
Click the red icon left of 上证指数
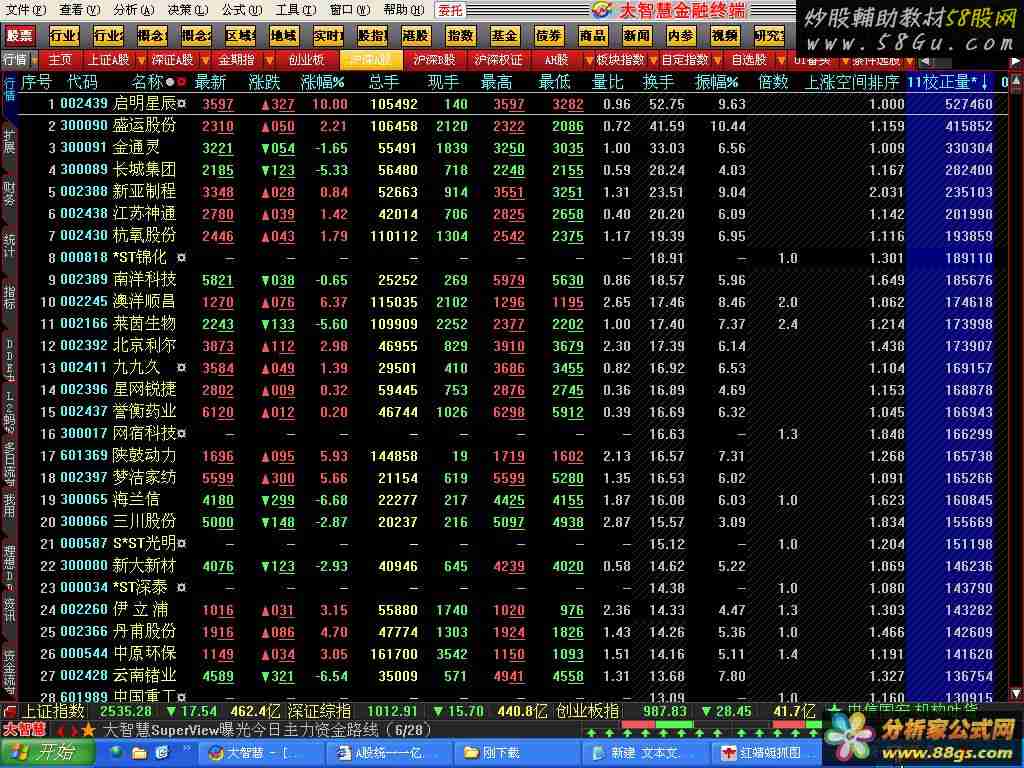[x=9, y=711]
